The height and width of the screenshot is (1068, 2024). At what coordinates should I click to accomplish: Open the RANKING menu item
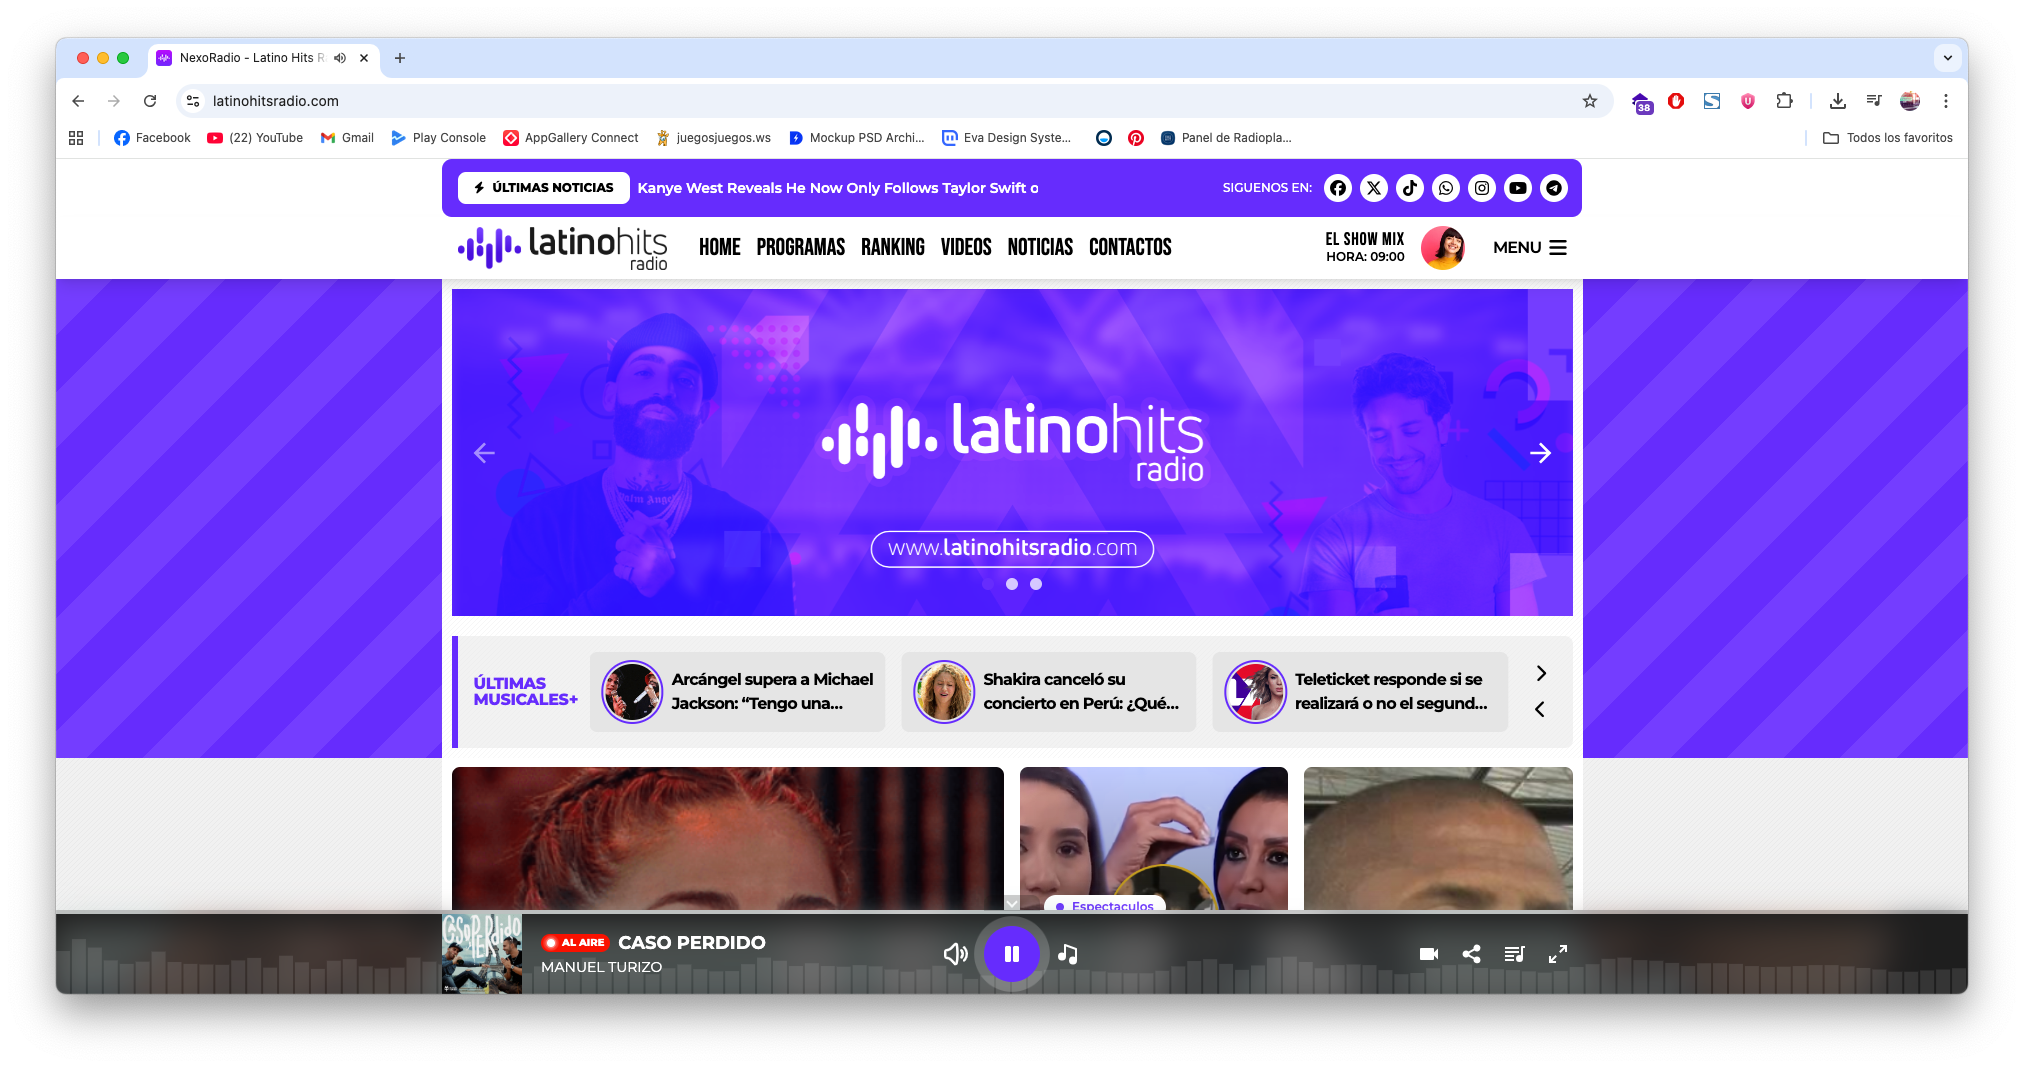pyautogui.click(x=892, y=247)
